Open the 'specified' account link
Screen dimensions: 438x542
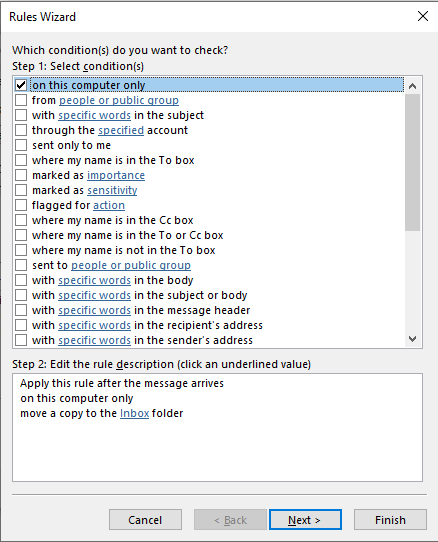pos(121,130)
